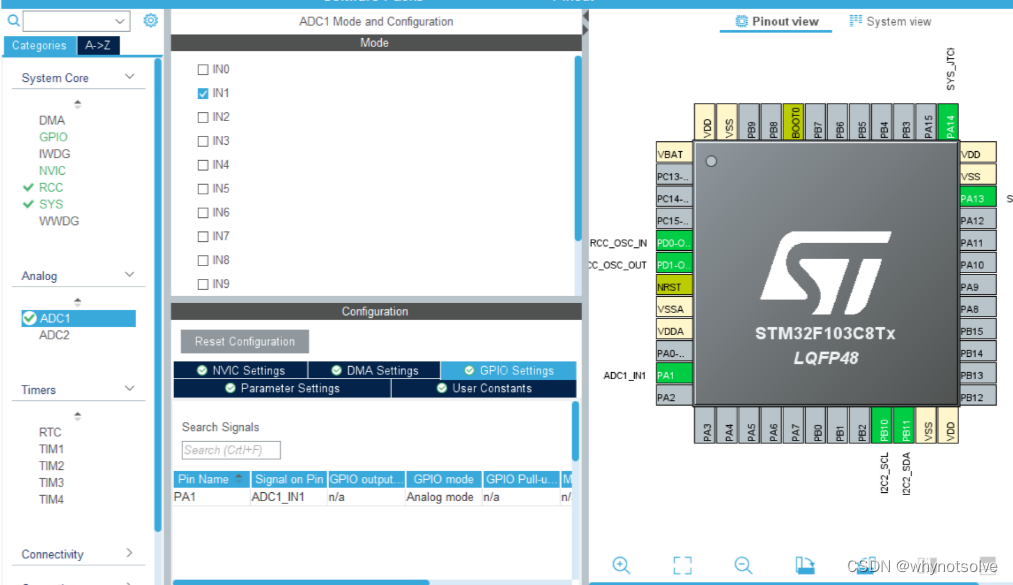Screen dimensions: 1013x585
Task: Select the PD1-OSC_OUT pin on the chip
Action: (674, 265)
